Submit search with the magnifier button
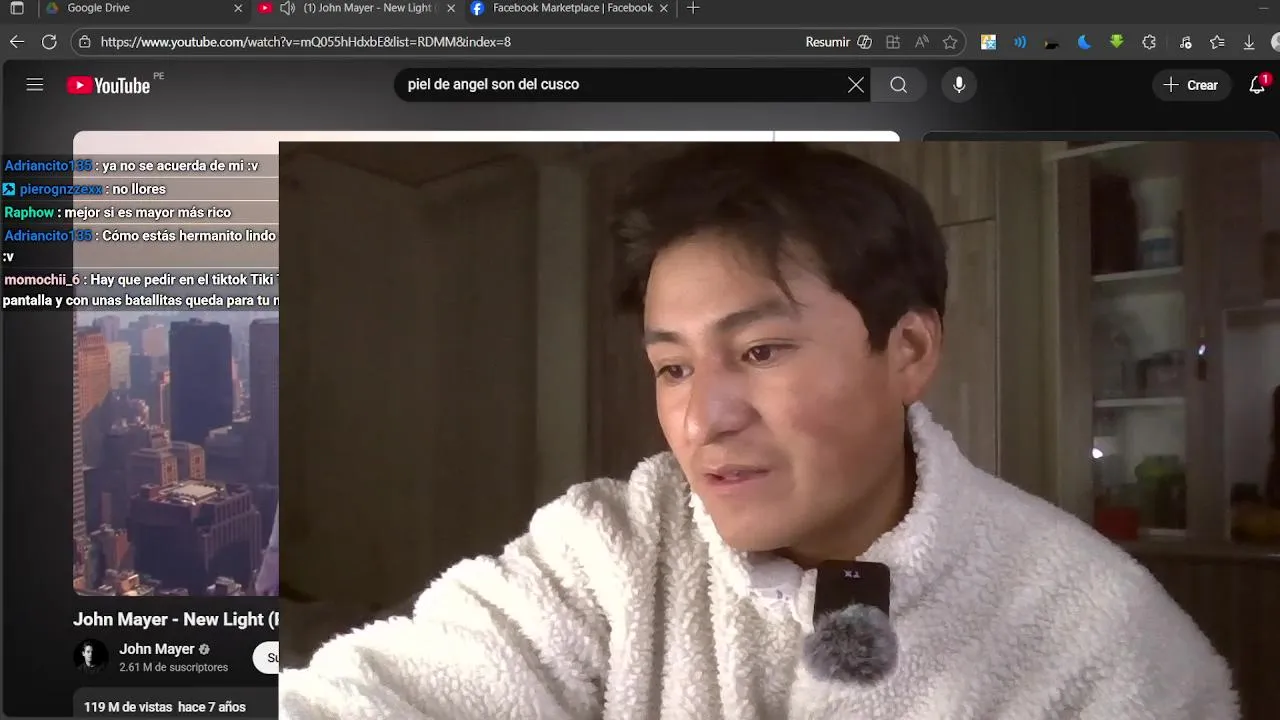The width and height of the screenshot is (1280, 720). [x=898, y=85]
